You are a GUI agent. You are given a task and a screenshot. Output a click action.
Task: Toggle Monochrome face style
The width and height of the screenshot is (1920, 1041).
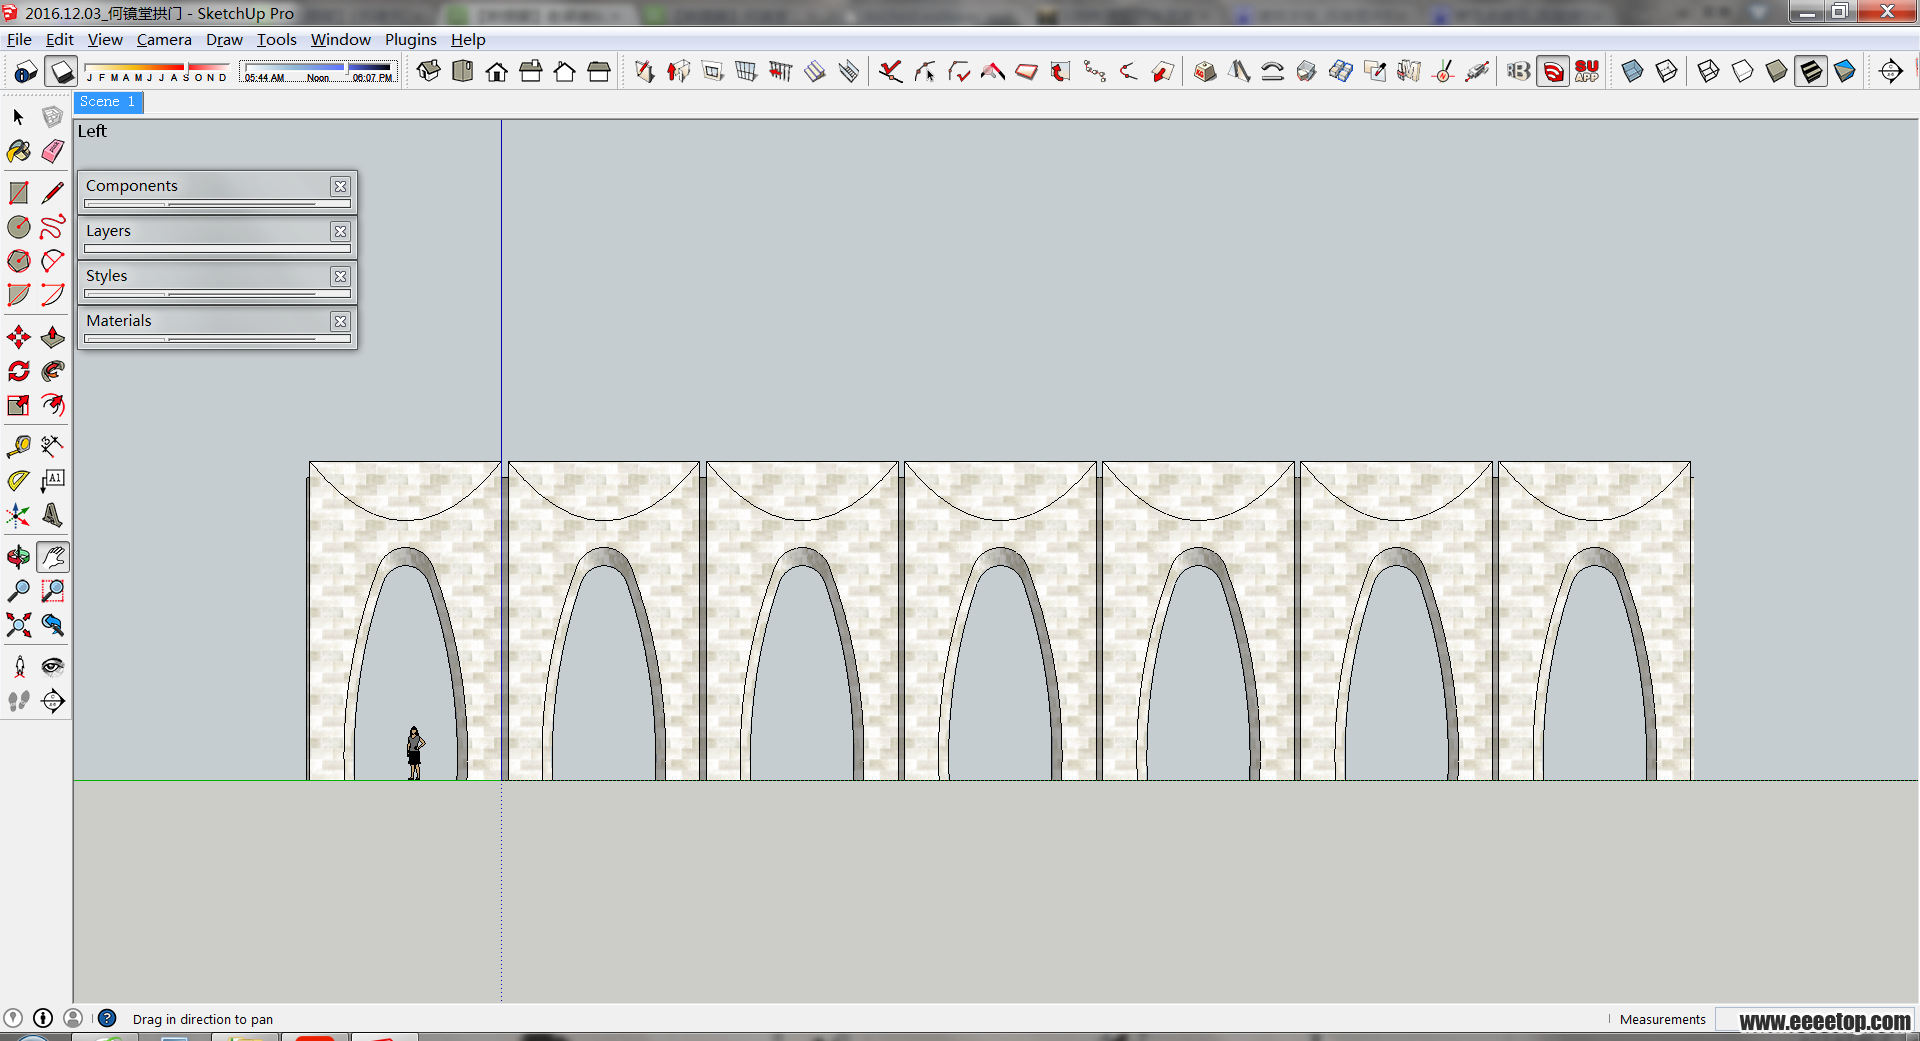click(1845, 71)
